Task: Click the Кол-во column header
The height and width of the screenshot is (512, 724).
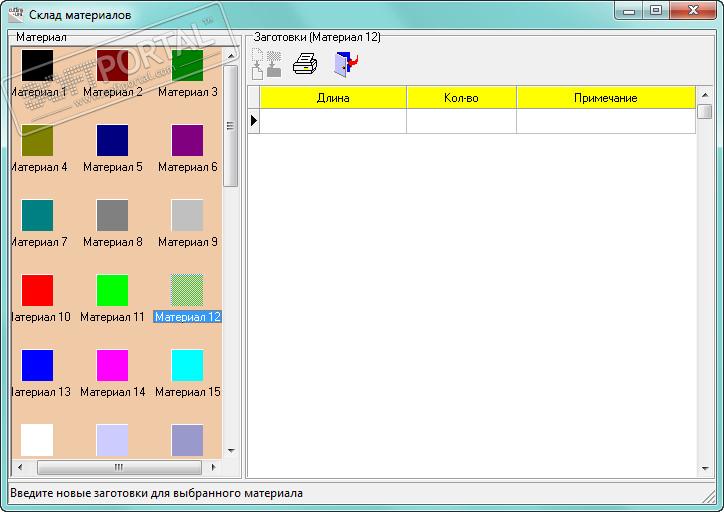Action: (461, 97)
